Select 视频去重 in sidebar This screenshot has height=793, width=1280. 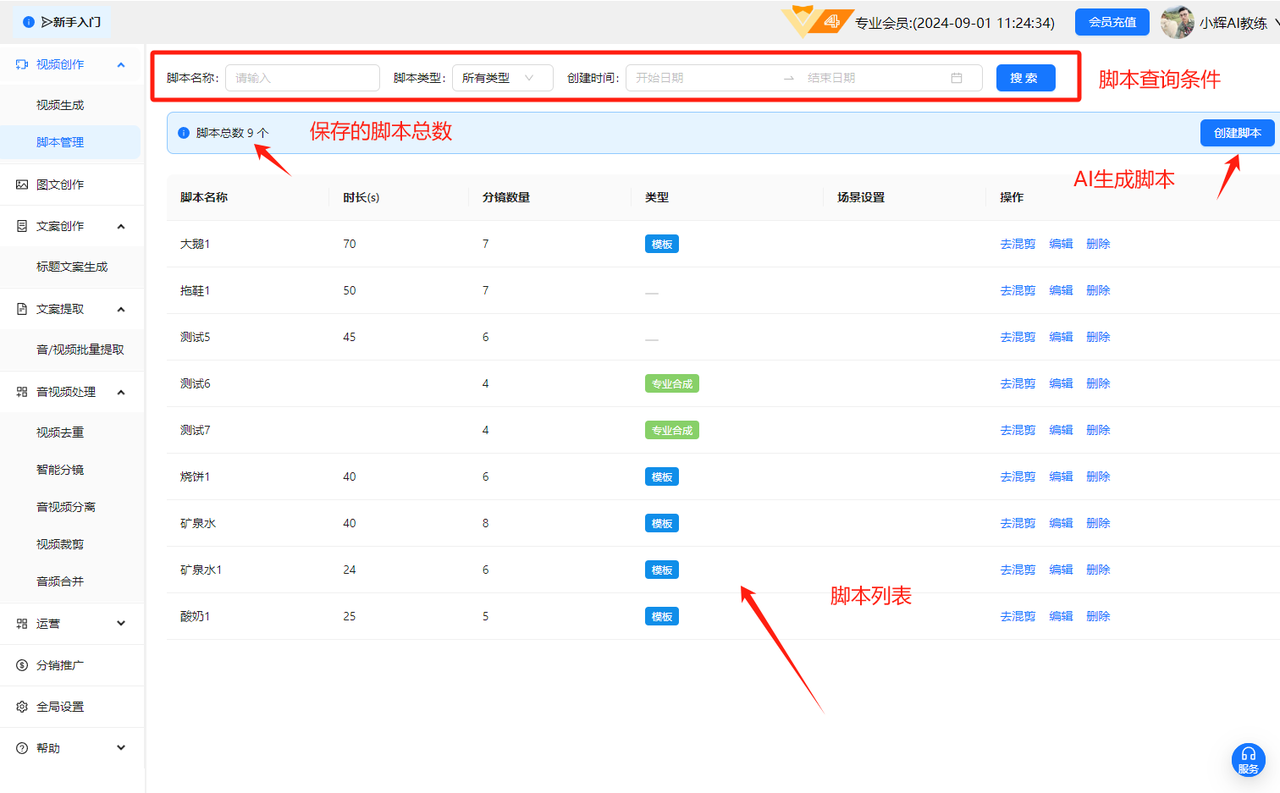(x=60, y=433)
